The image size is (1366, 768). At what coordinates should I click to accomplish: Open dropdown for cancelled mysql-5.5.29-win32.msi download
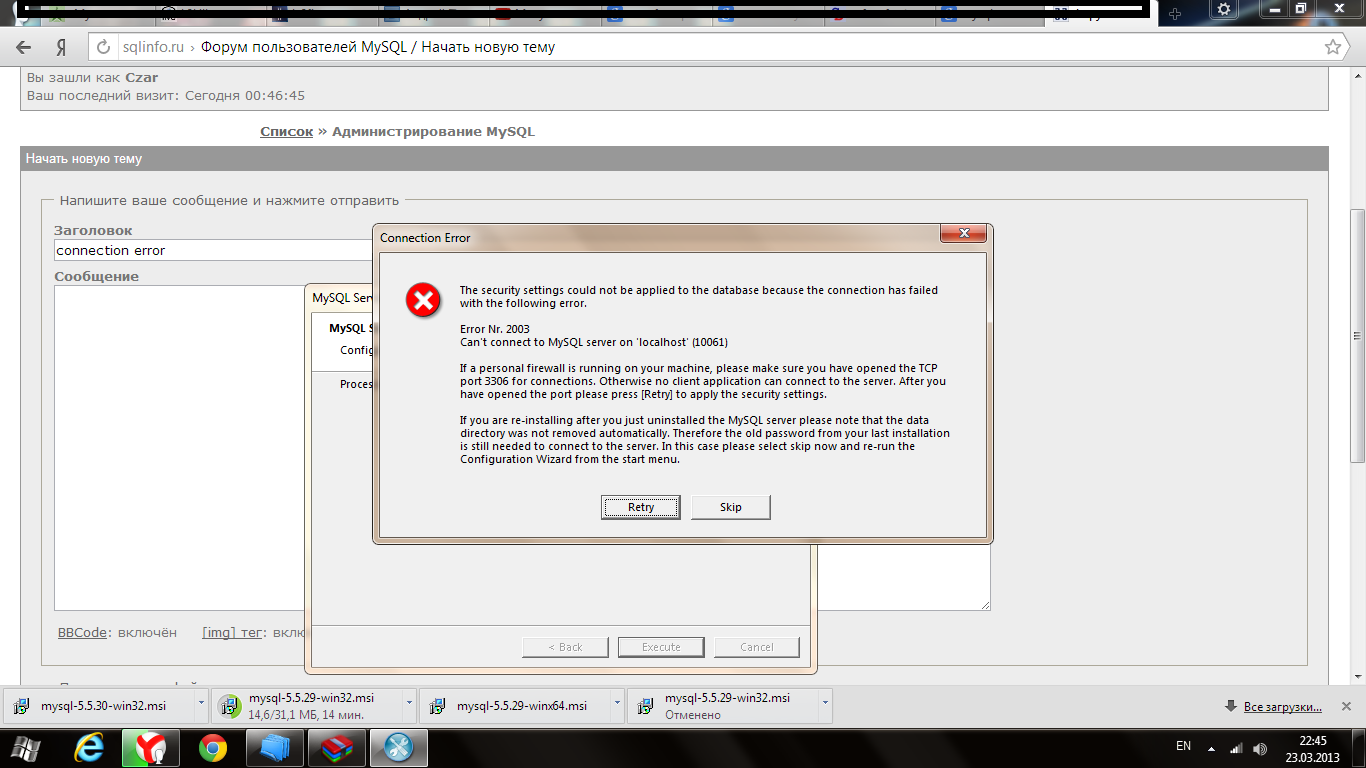(824, 704)
